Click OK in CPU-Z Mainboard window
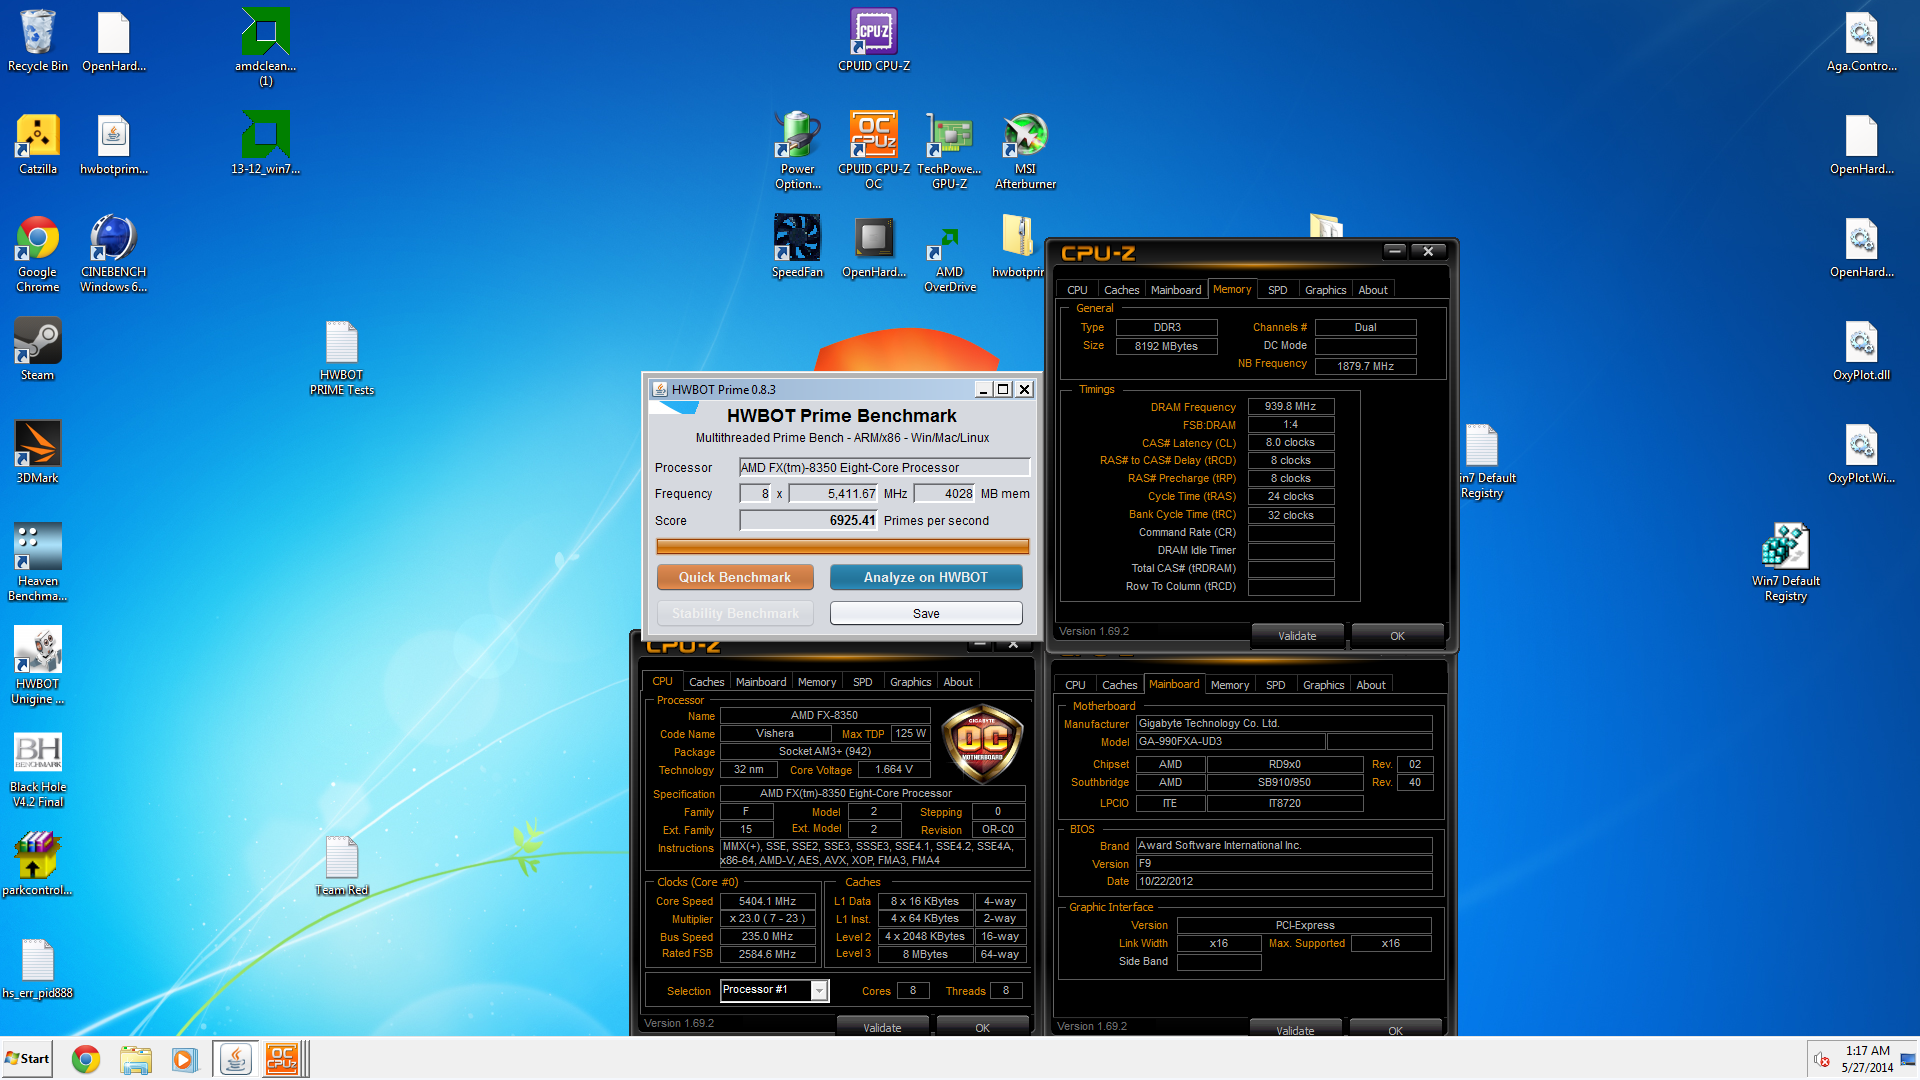 tap(1395, 1030)
